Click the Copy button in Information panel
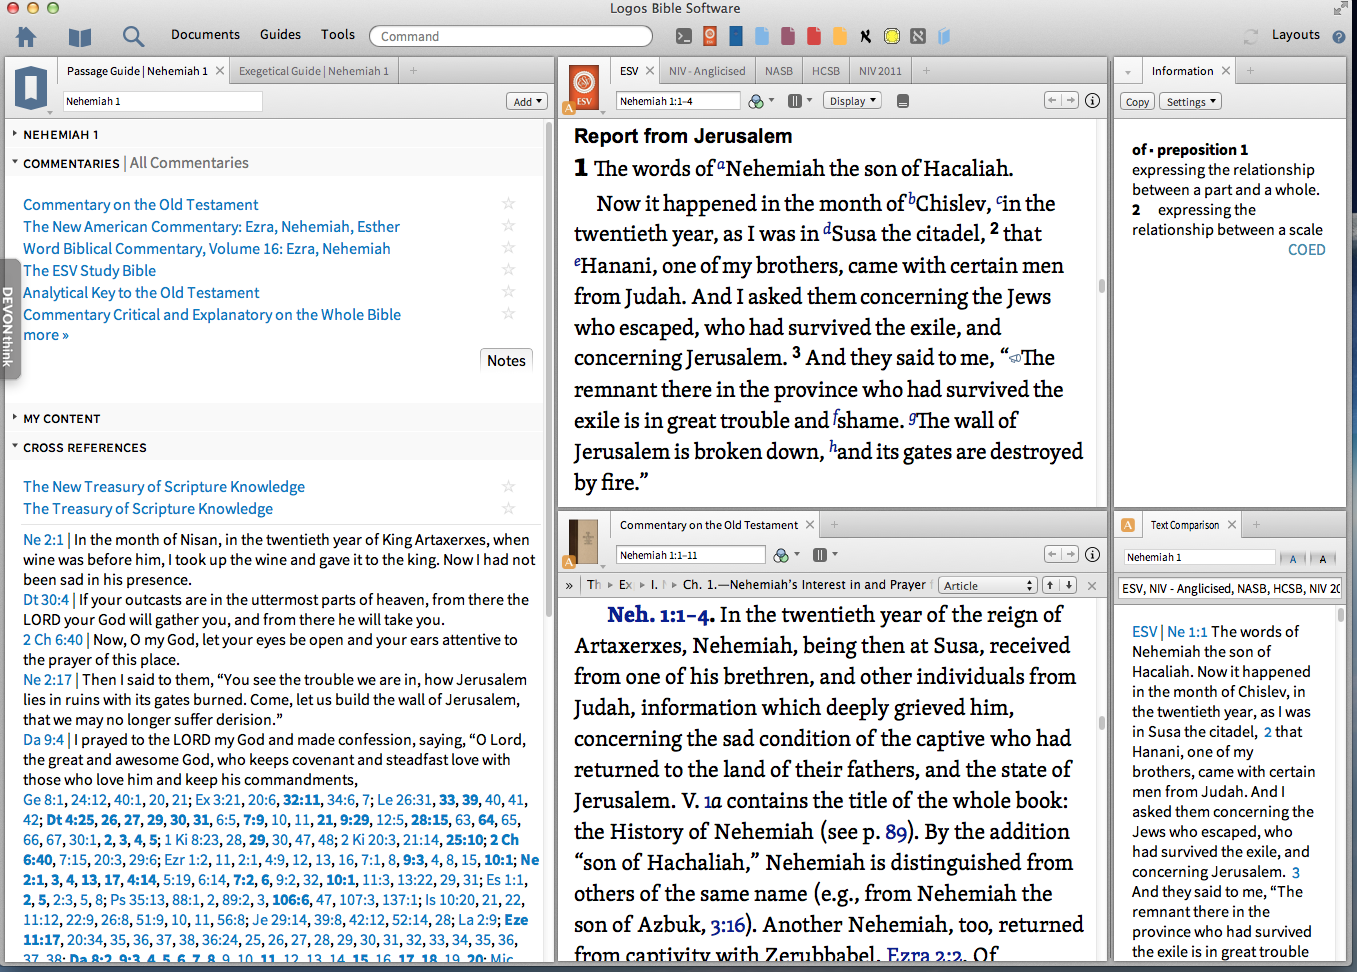This screenshot has height=972, width=1357. (1137, 102)
